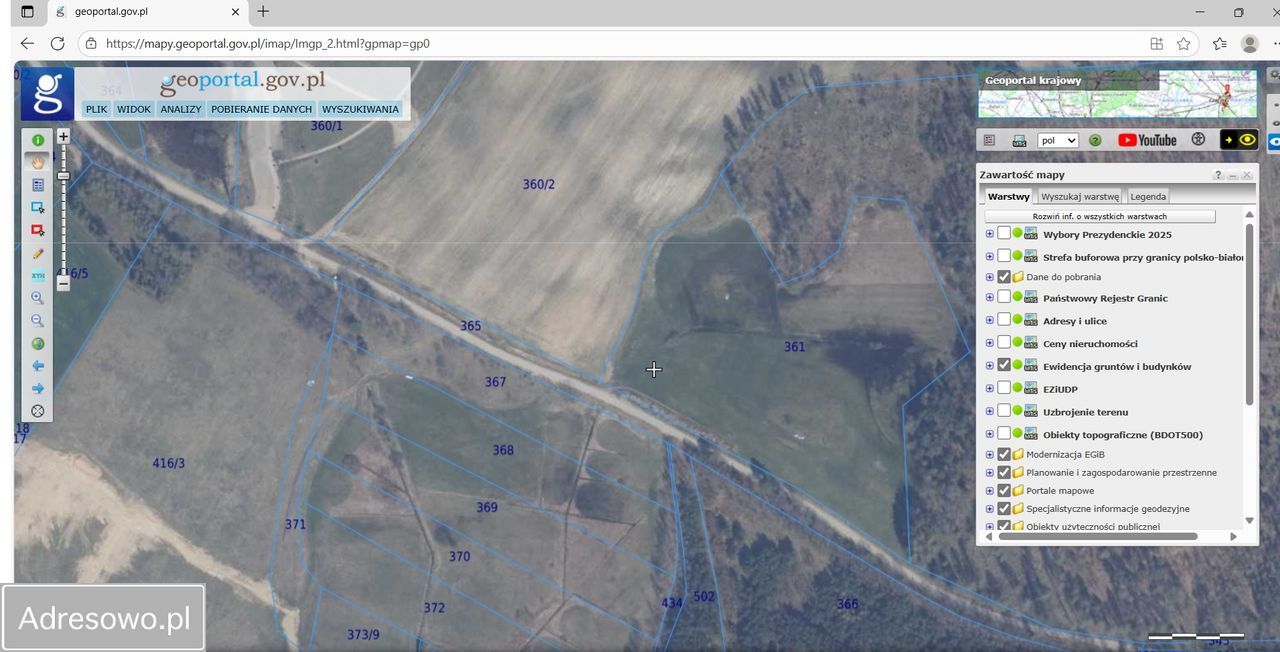Expand the Adresy i ulice node
The height and width of the screenshot is (652, 1280).
pyautogui.click(x=990, y=320)
